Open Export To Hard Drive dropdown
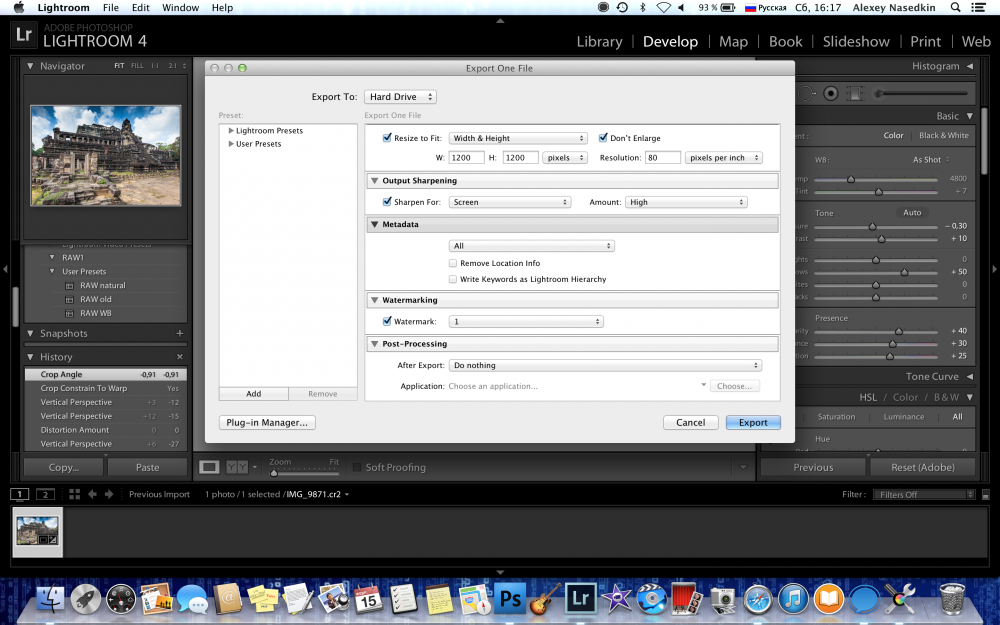Screen dimensions: 1000x625 [401, 97]
